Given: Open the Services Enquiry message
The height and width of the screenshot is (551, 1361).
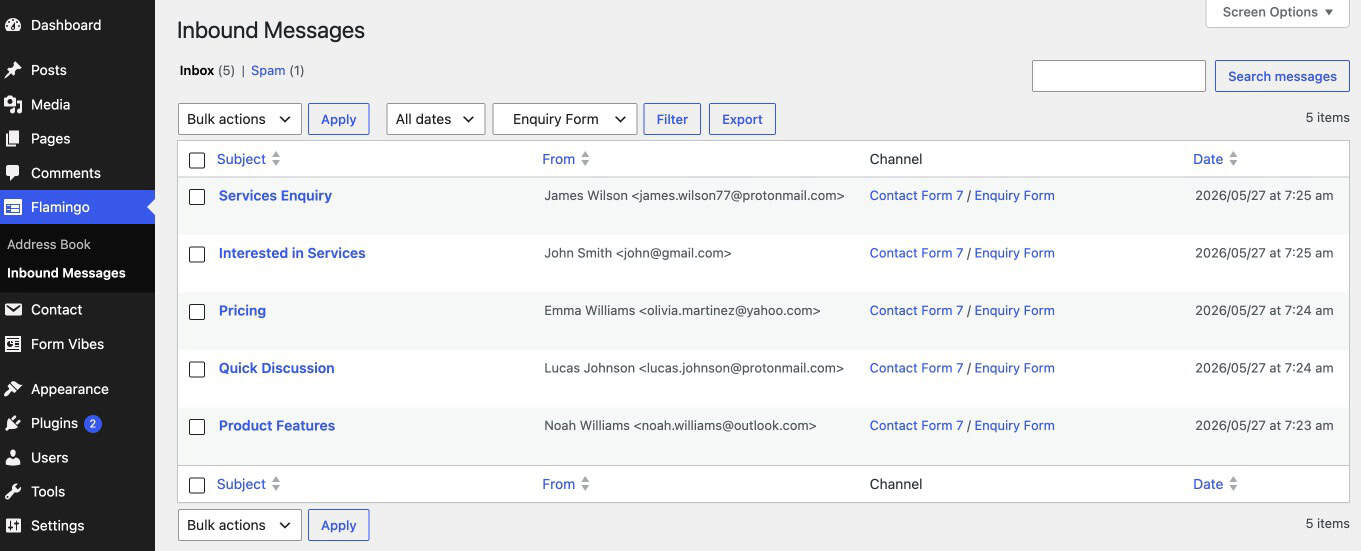Looking at the screenshot, I should [x=275, y=195].
